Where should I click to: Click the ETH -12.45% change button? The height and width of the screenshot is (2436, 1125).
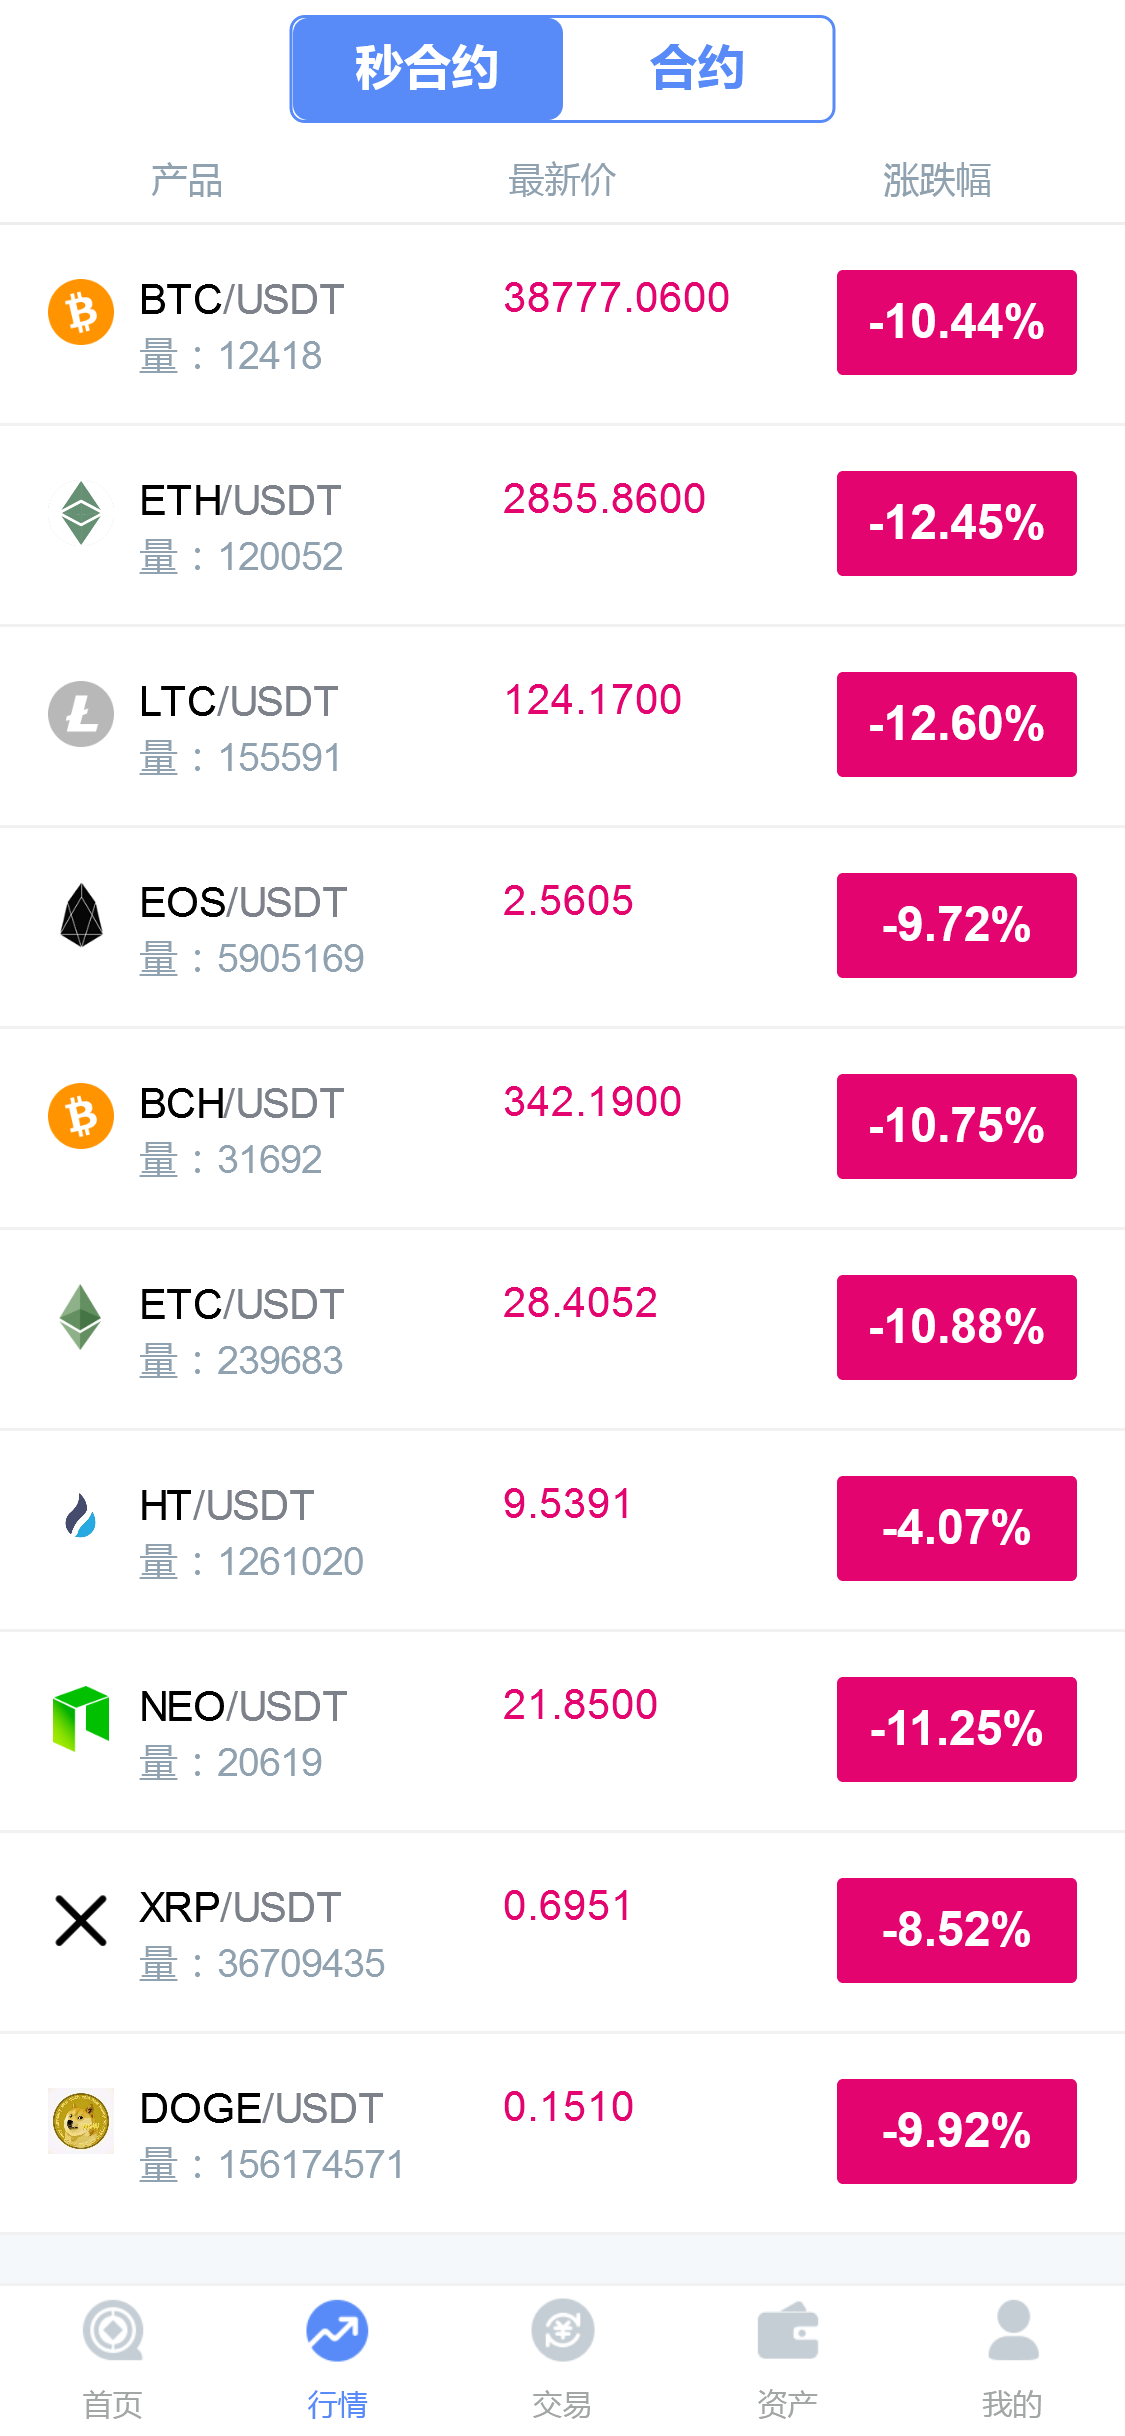[x=956, y=523]
